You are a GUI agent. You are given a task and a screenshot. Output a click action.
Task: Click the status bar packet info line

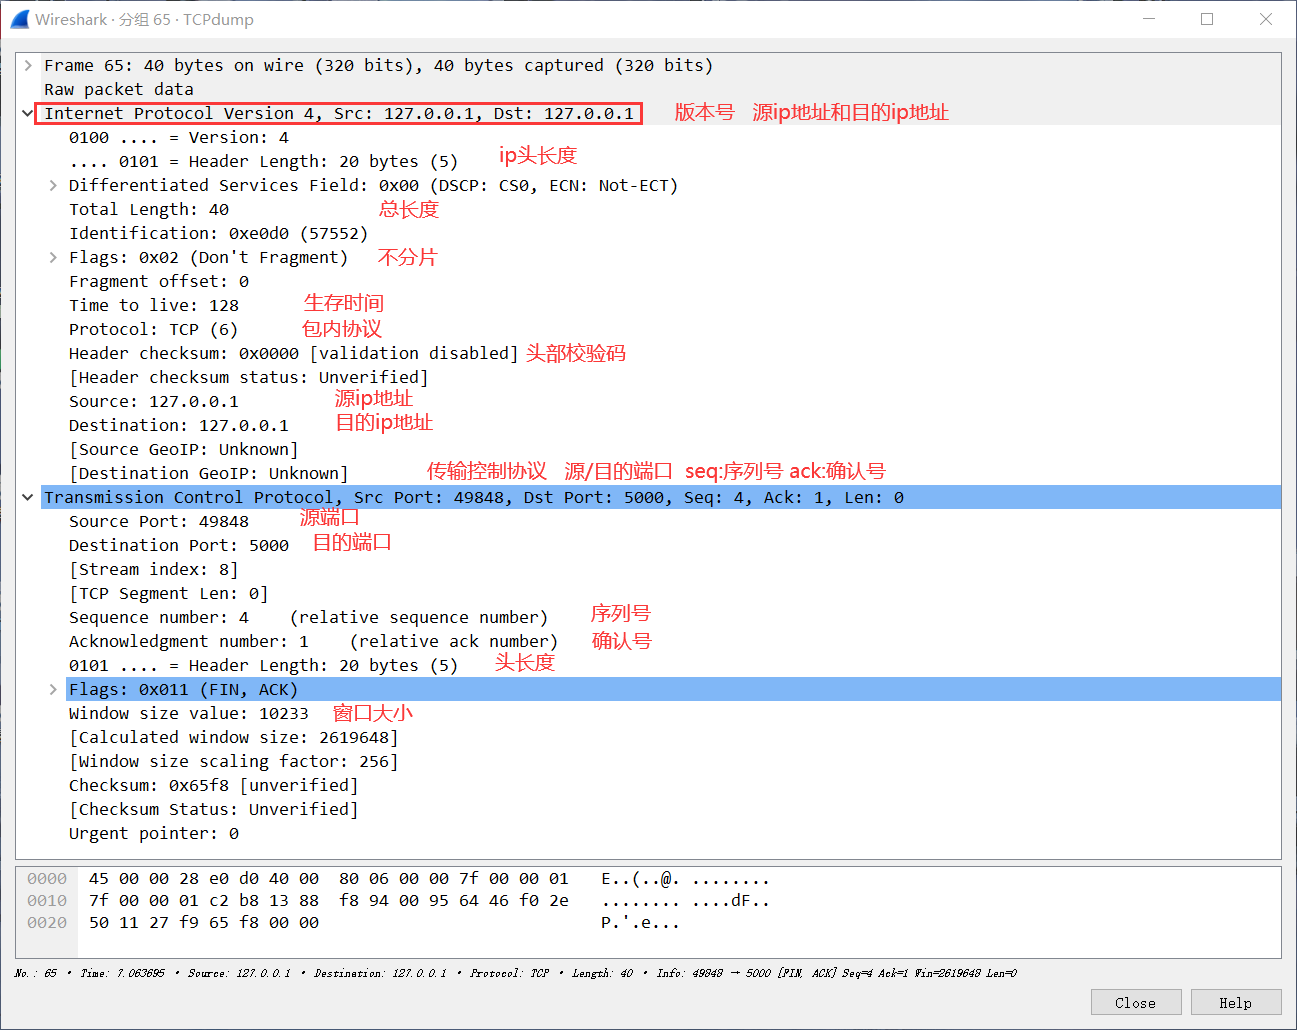click(516, 973)
